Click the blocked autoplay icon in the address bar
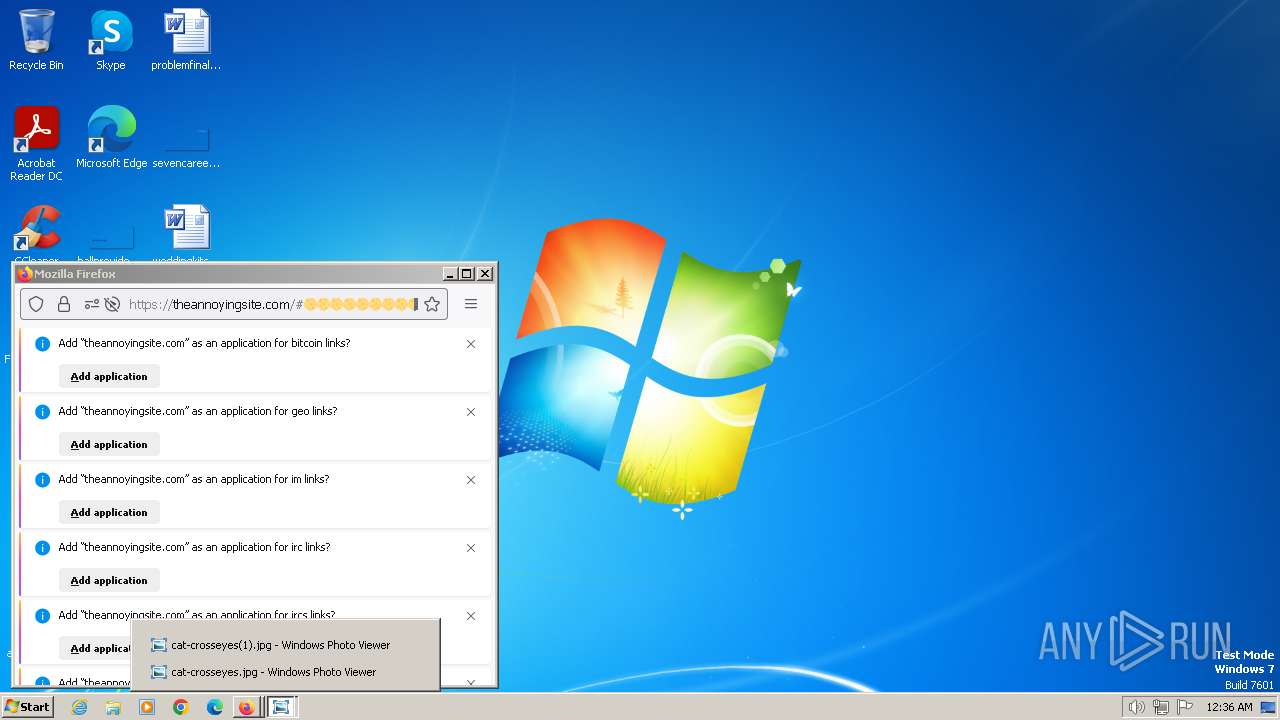 pos(112,304)
